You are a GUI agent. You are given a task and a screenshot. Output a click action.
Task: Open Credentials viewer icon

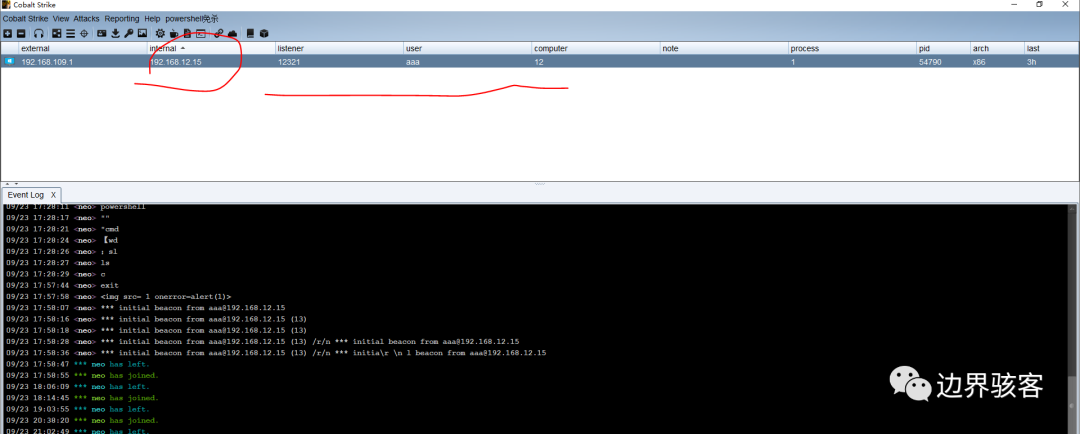coord(101,33)
